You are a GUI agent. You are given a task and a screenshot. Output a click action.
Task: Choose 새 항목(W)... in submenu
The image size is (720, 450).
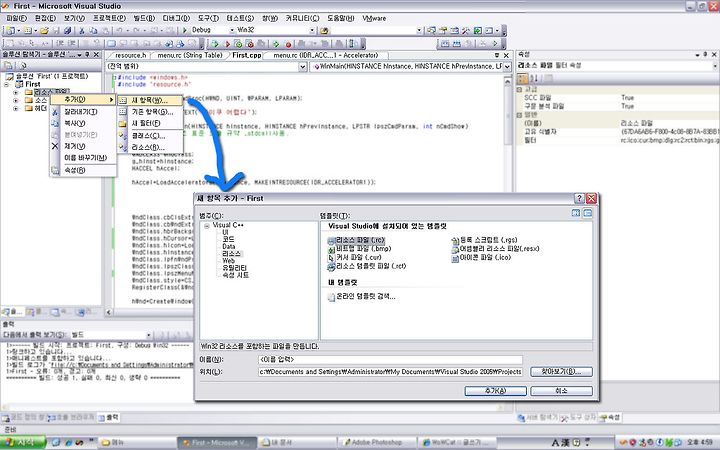pos(150,100)
